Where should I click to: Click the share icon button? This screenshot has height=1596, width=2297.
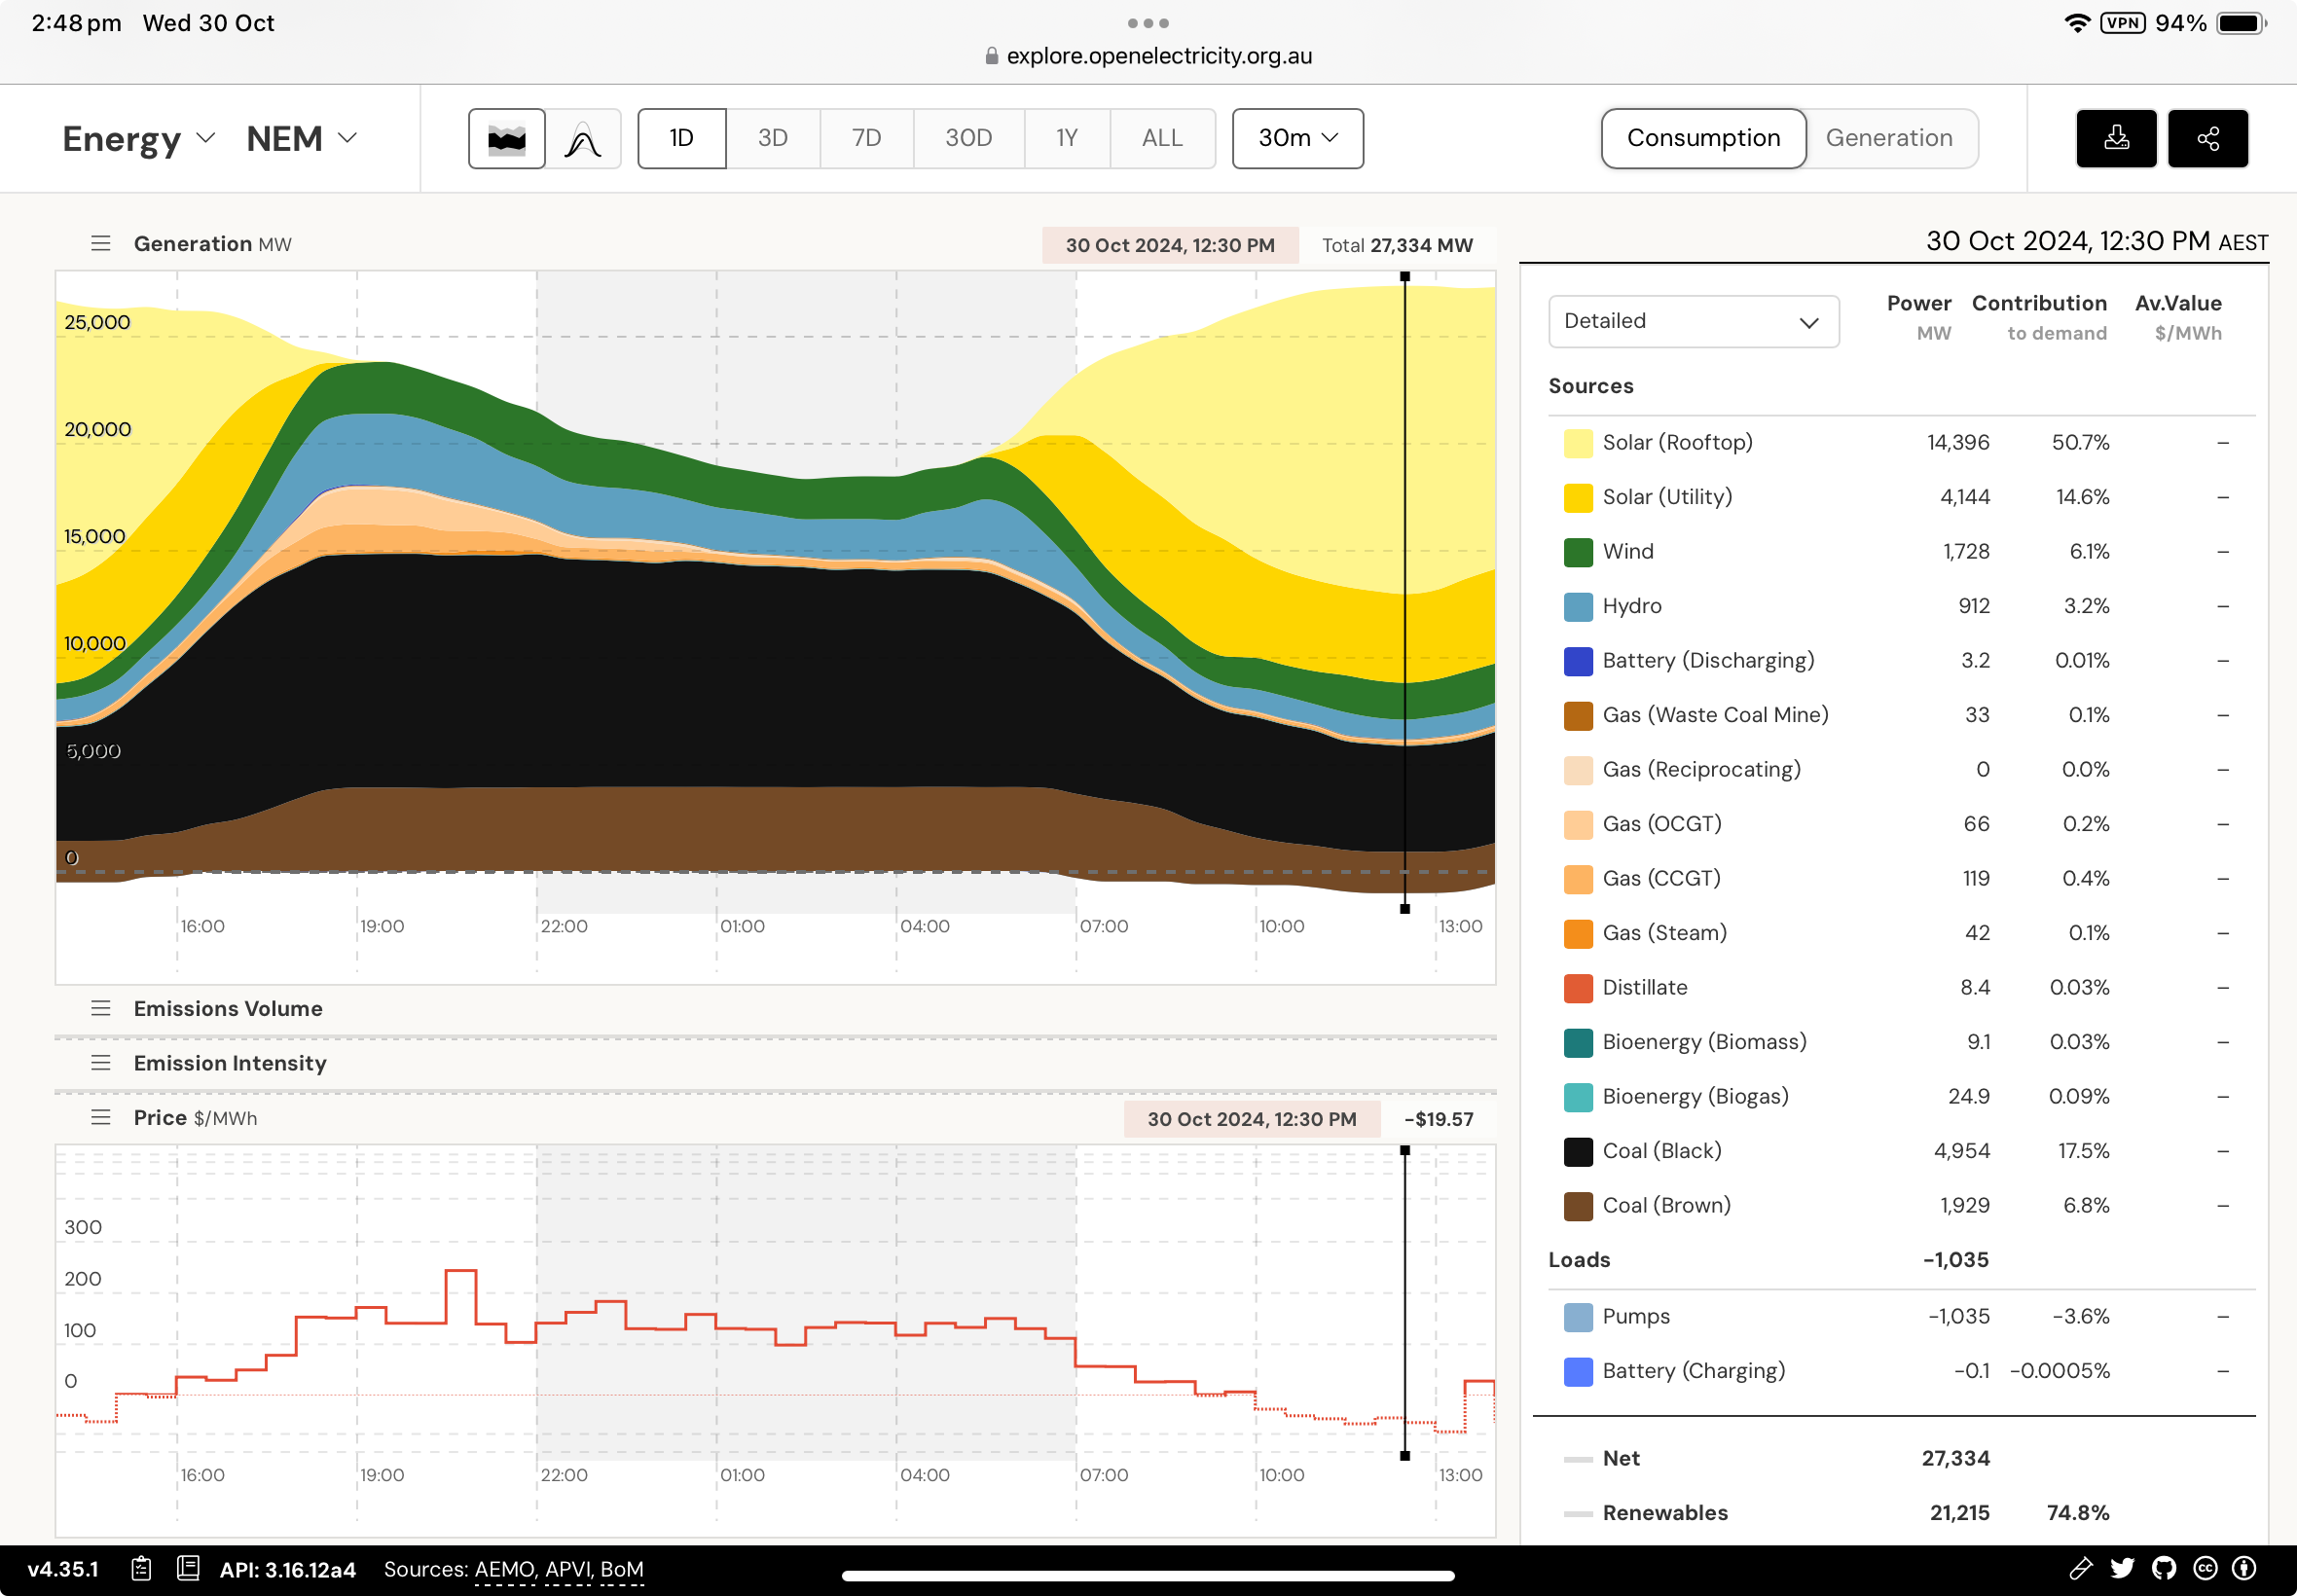pyautogui.click(x=2207, y=138)
